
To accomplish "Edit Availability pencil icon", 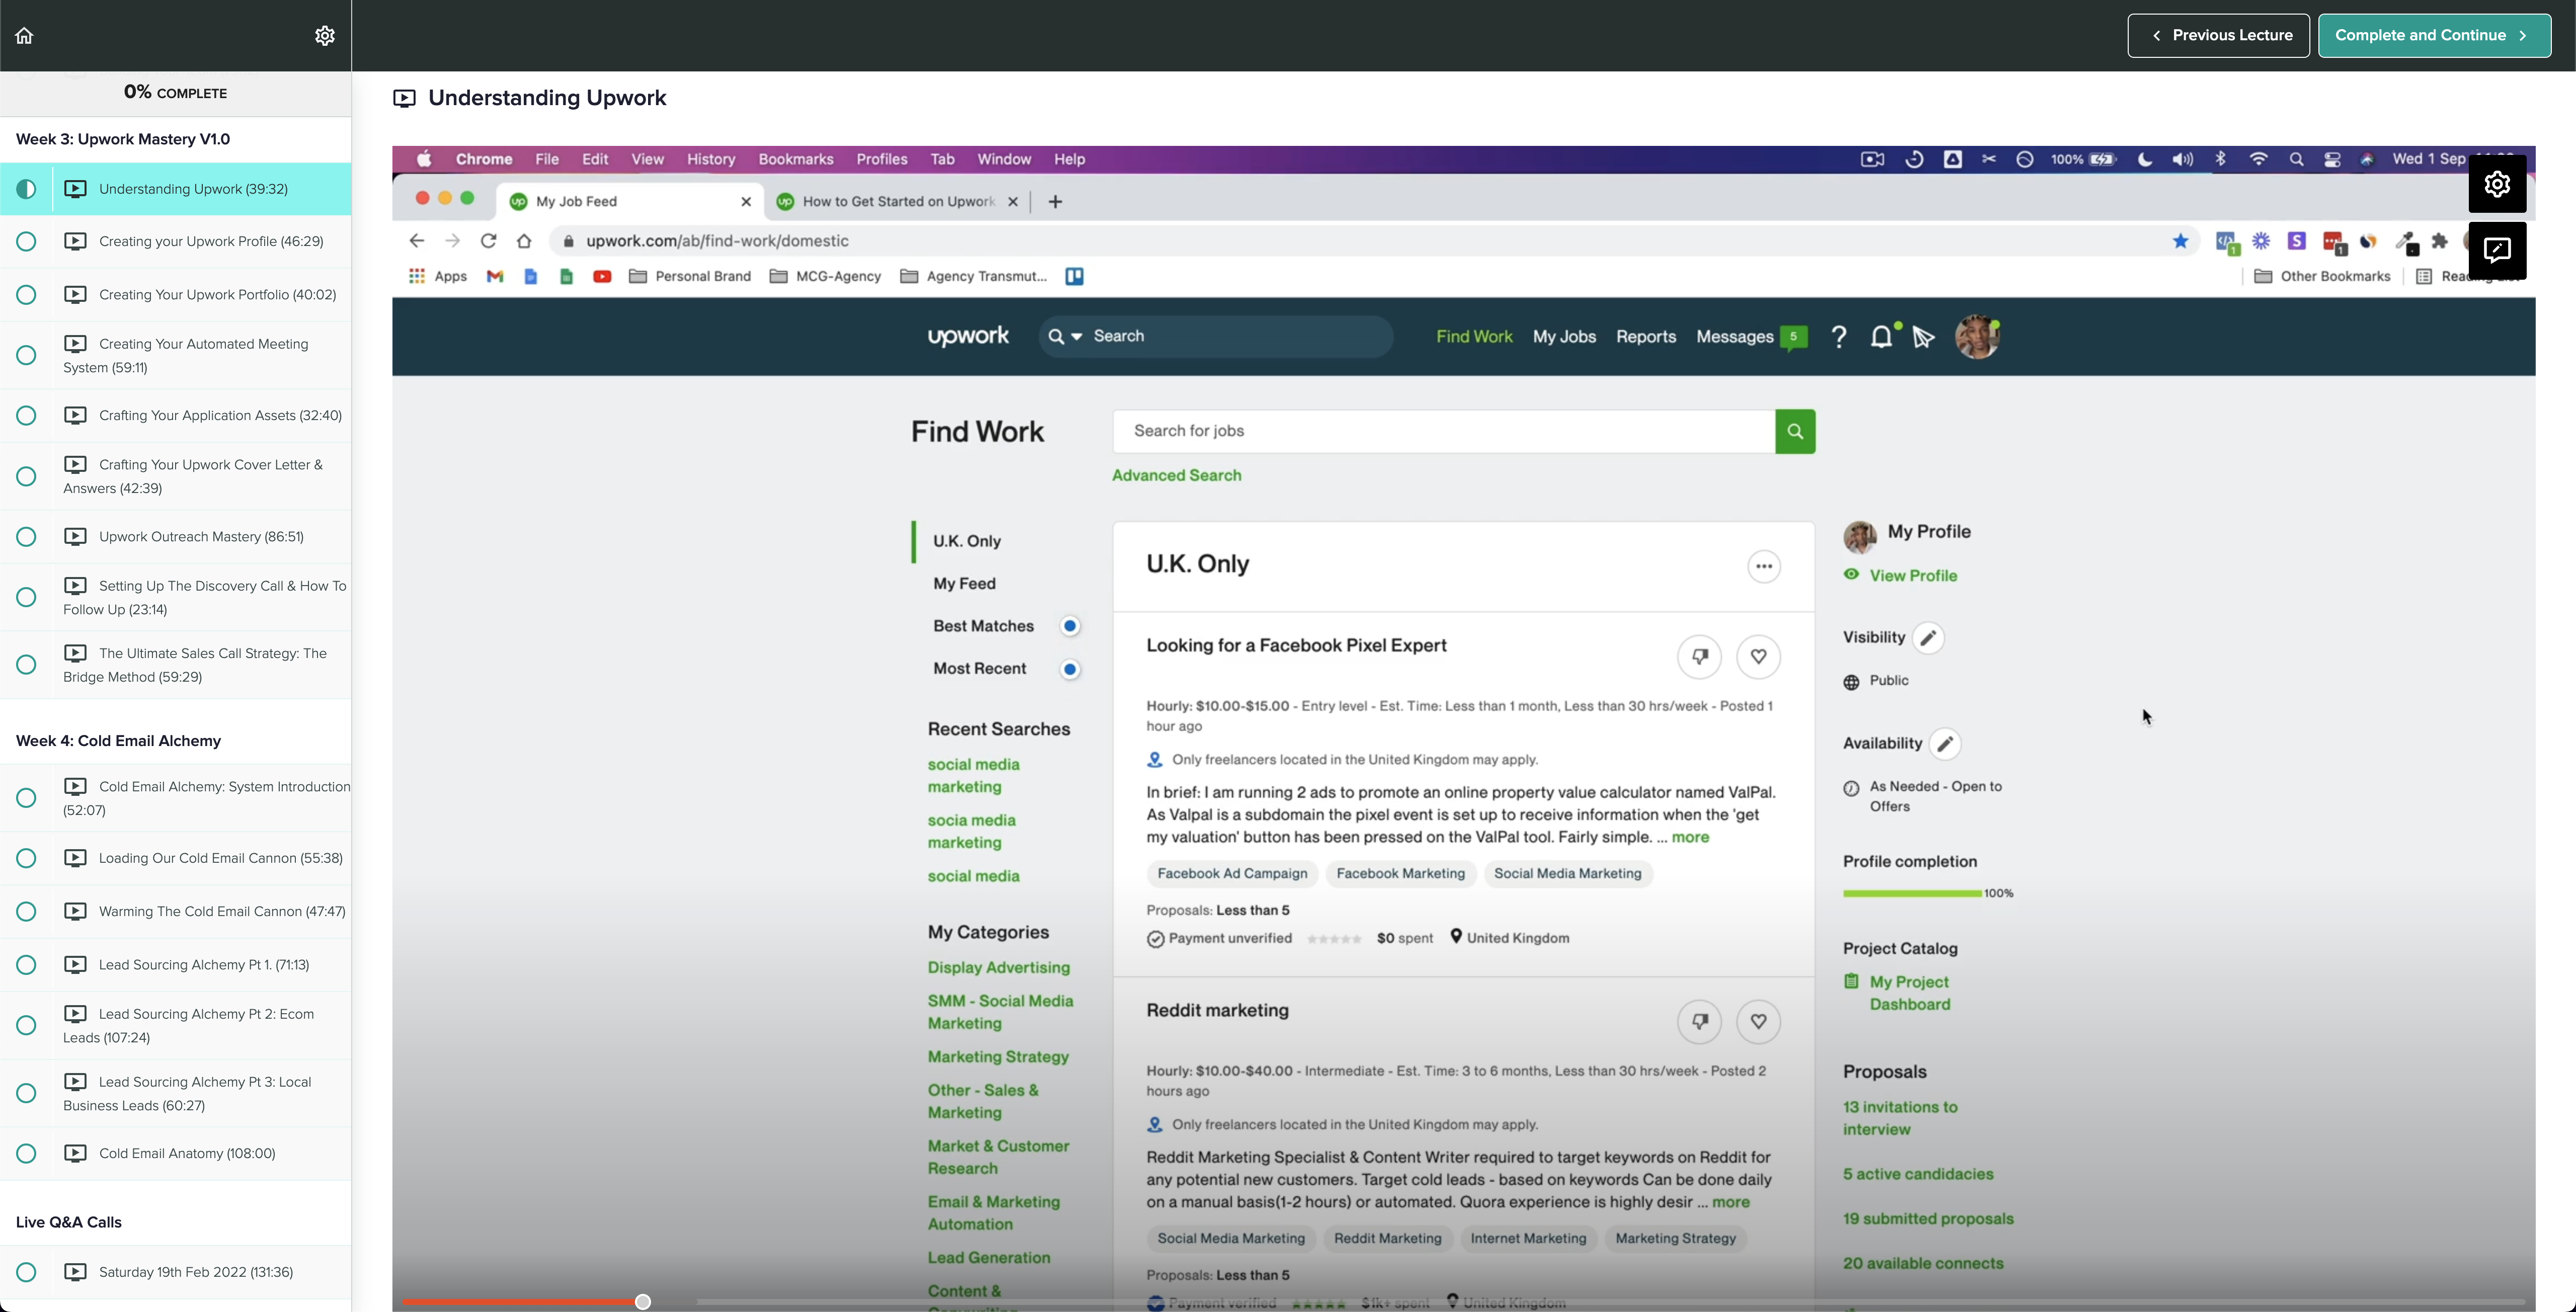I will (1945, 744).
